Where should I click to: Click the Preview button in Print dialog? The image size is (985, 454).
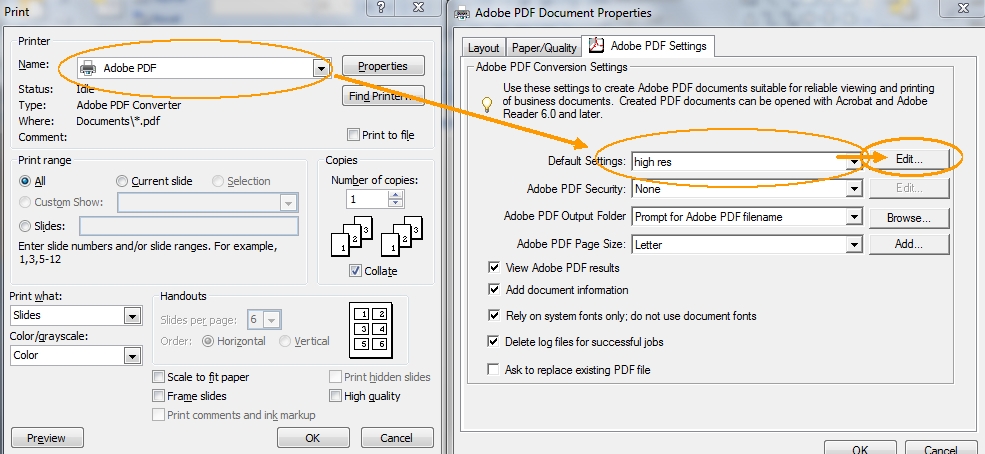pos(46,438)
